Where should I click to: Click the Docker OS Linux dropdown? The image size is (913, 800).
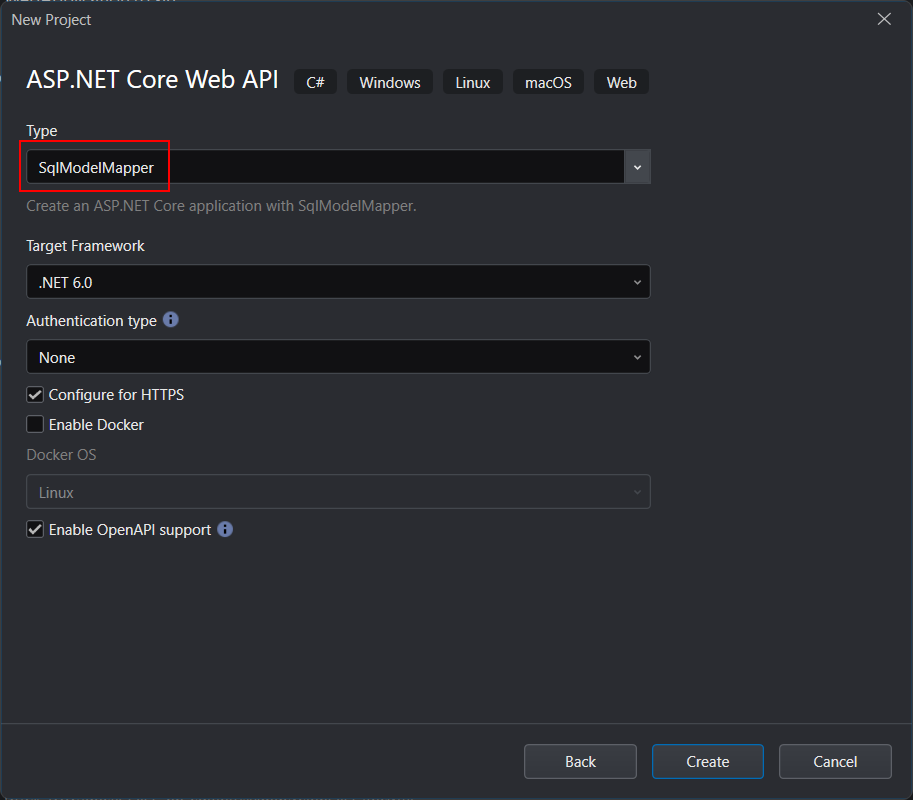pos(338,492)
